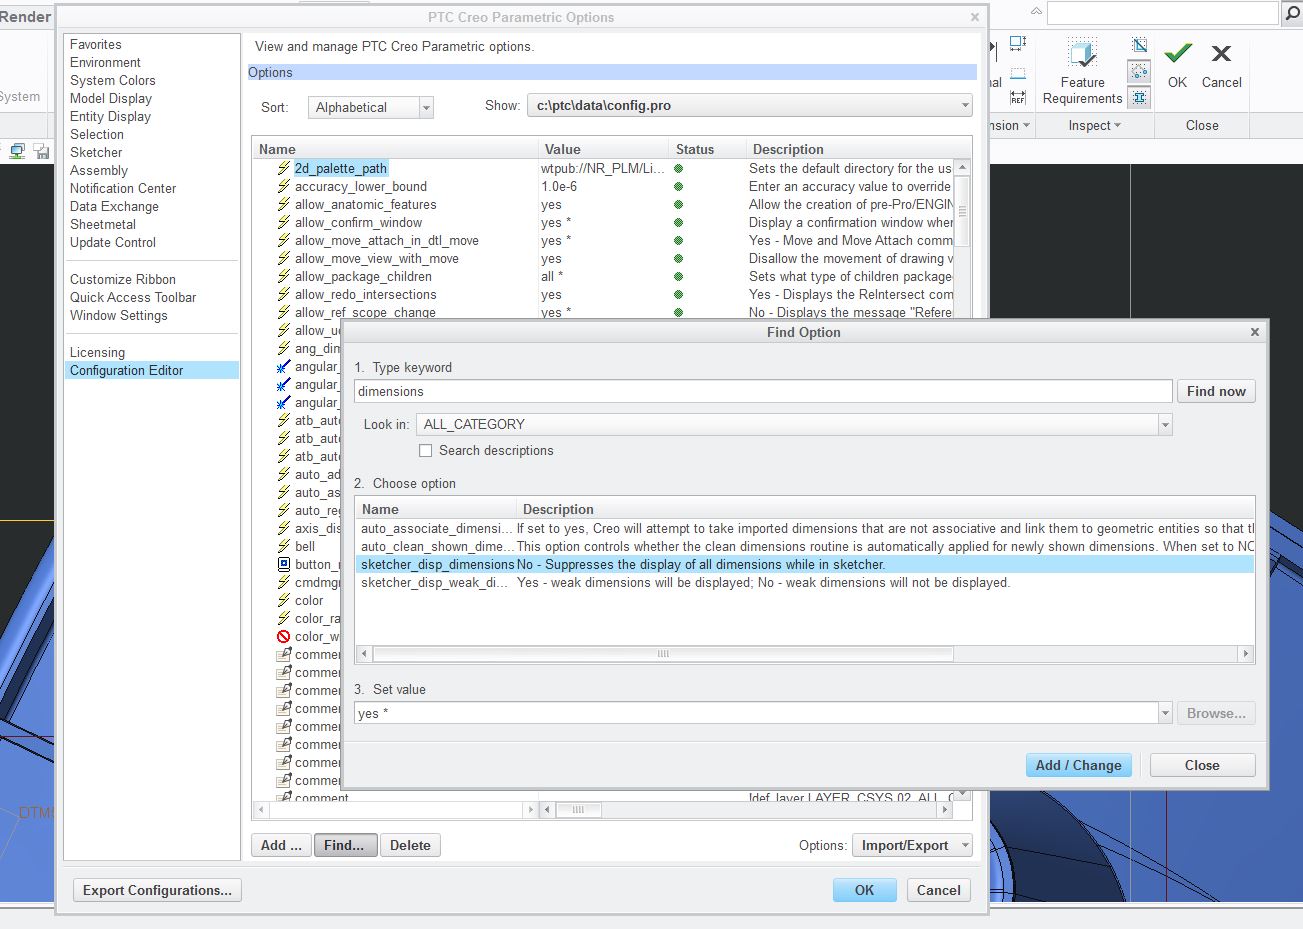Expand the Set value dropdown showing yes
The image size is (1303, 929).
pos(1163,714)
